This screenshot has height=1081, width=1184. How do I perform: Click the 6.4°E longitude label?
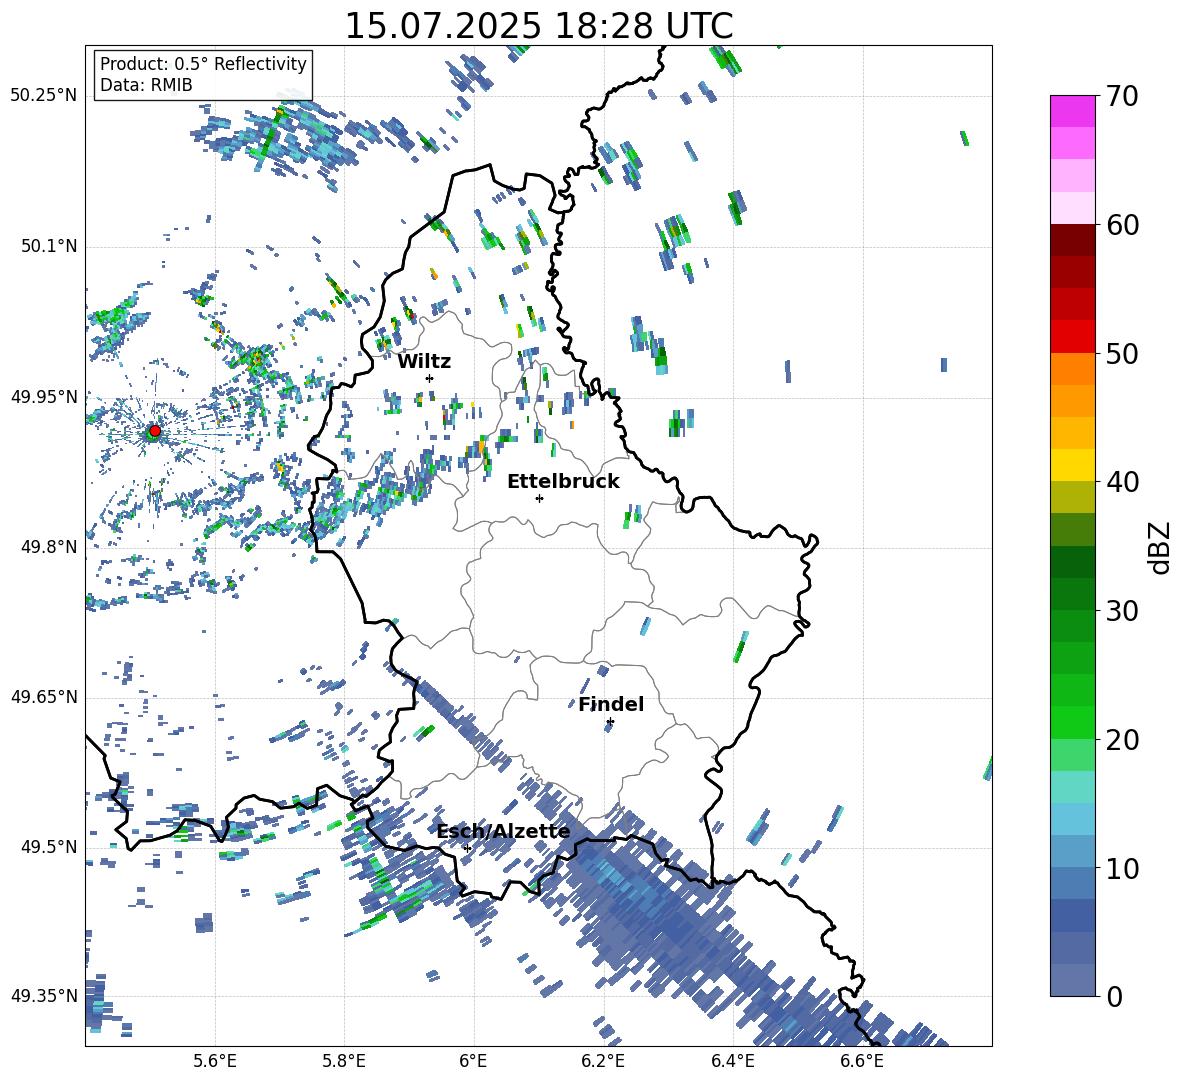732,1061
